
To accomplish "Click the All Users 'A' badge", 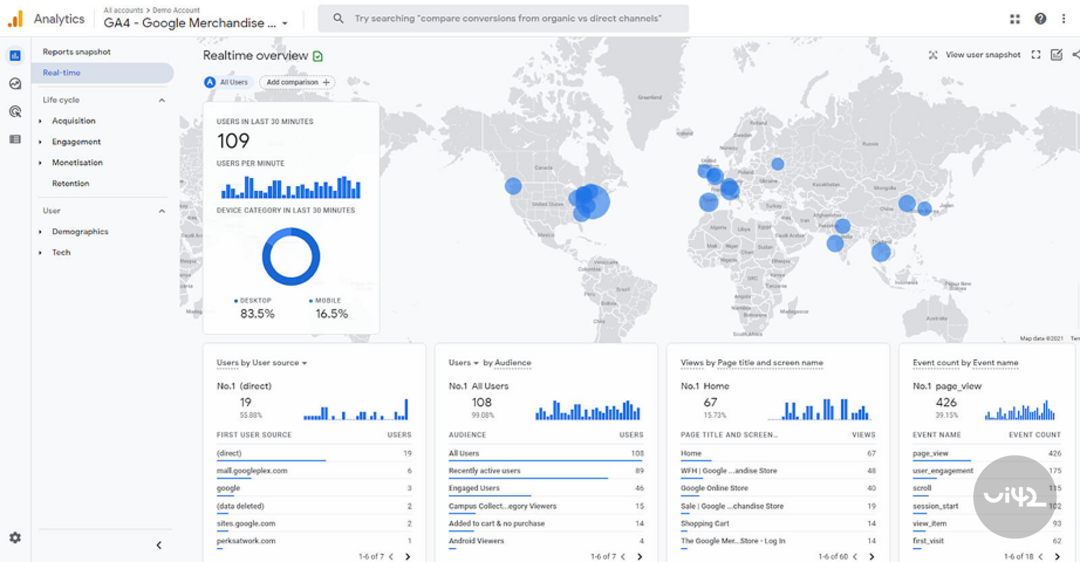I will click(210, 82).
